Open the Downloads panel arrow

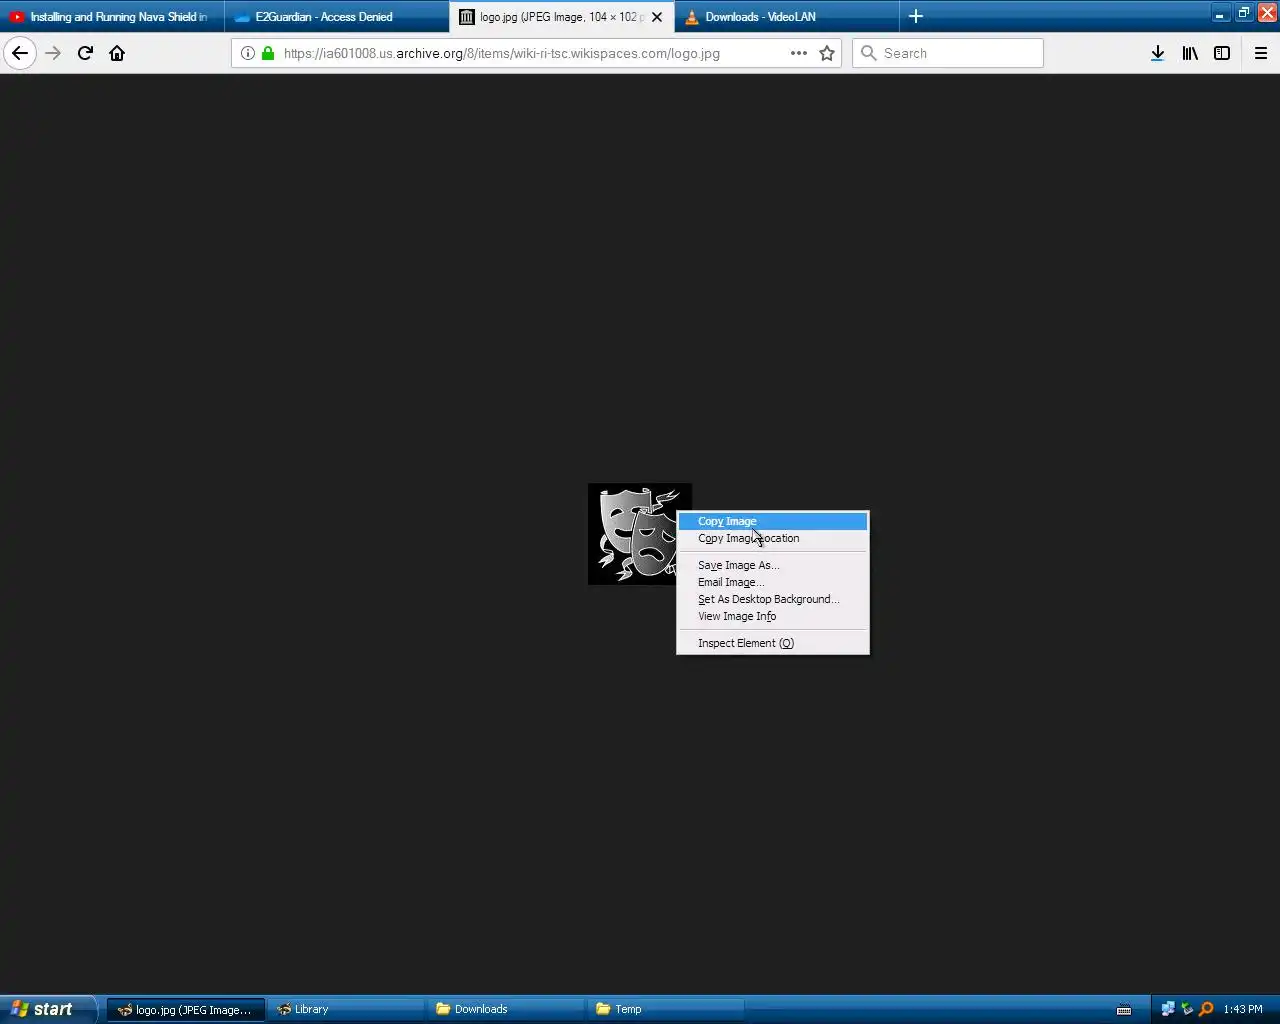point(1157,53)
